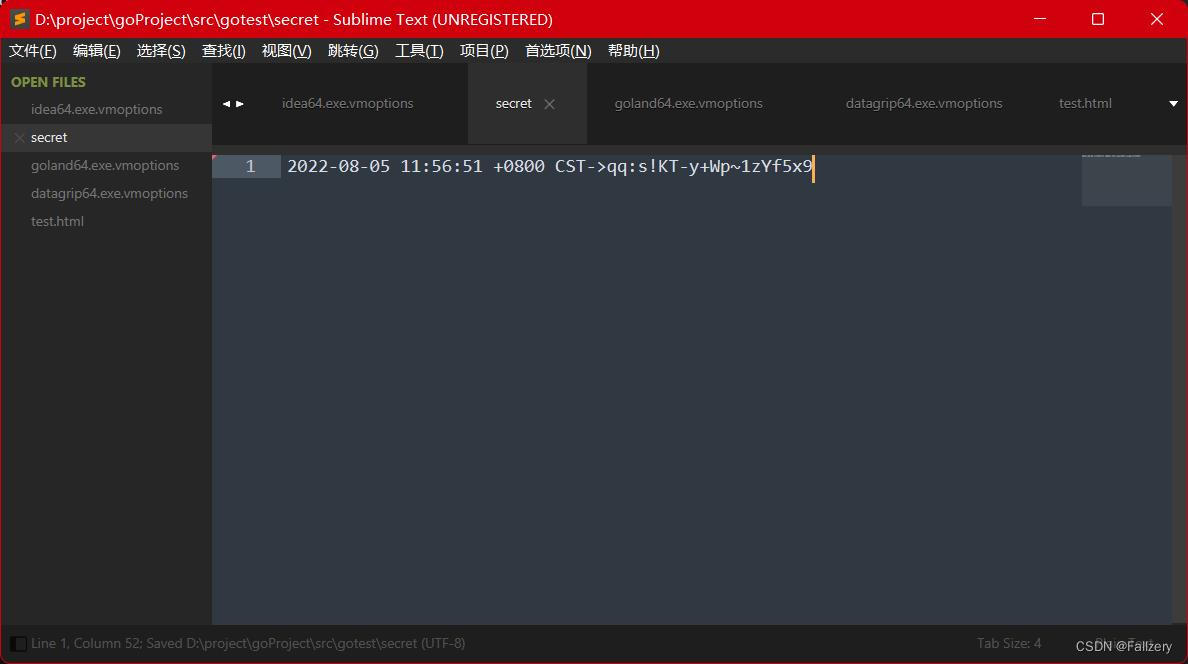Close the secret file from the sidebar X icon
Screen dimensions: 1188x664
click(19, 137)
